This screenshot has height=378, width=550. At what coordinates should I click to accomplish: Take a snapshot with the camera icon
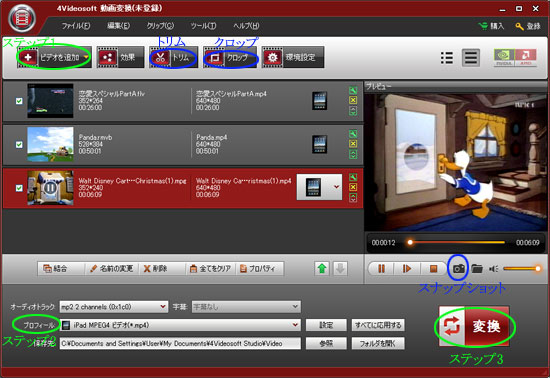tap(459, 269)
